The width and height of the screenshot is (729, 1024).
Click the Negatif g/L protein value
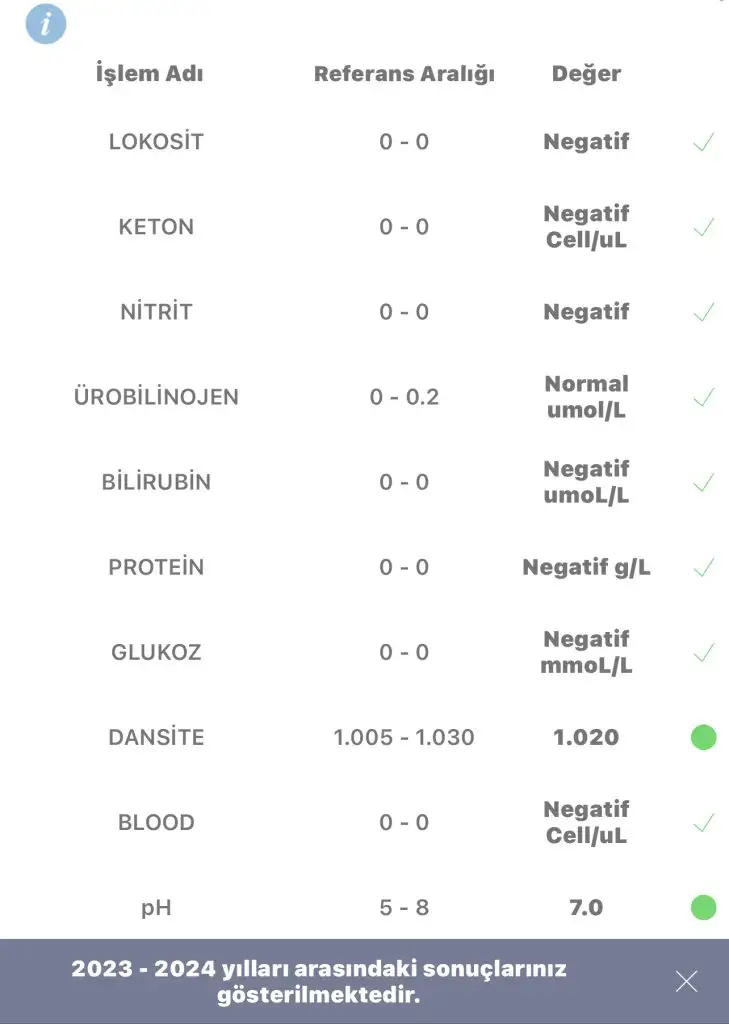[586, 568]
